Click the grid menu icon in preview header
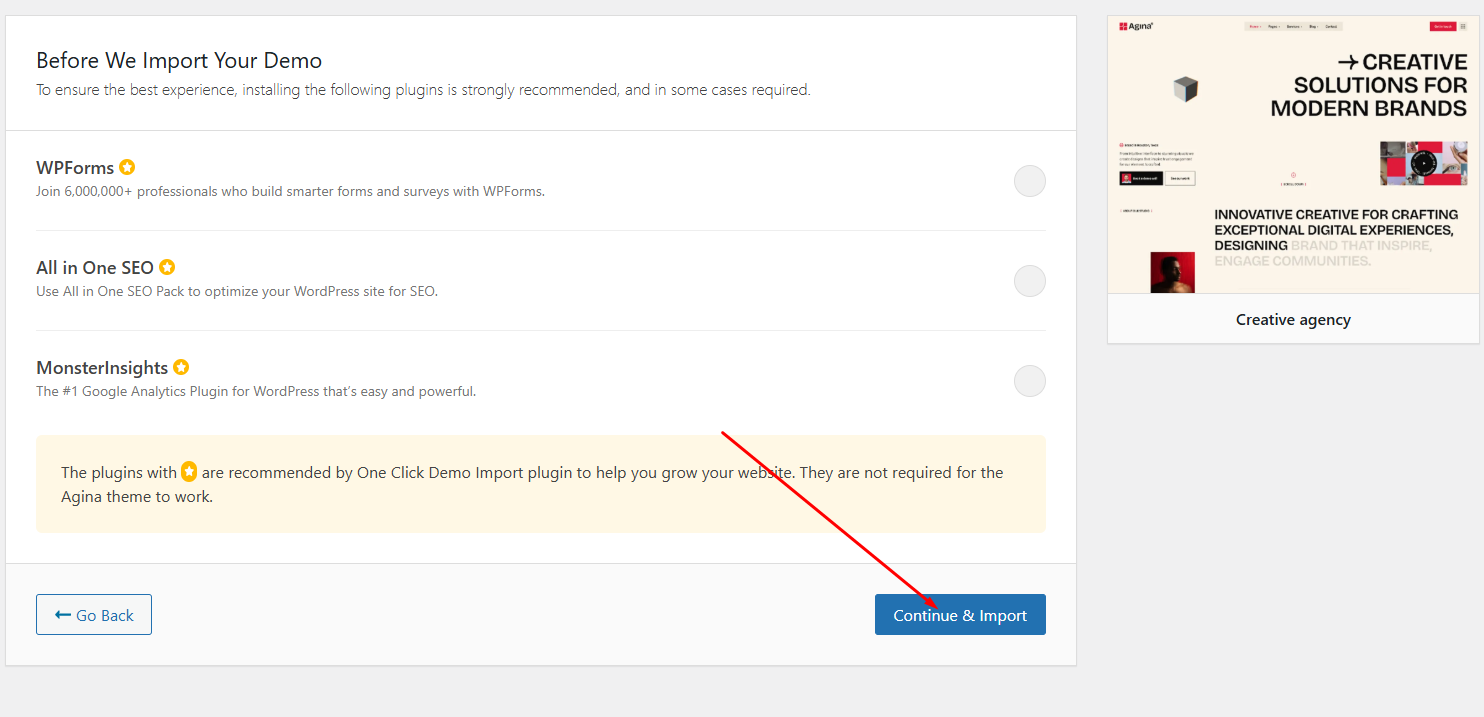 click(x=1464, y=26)
